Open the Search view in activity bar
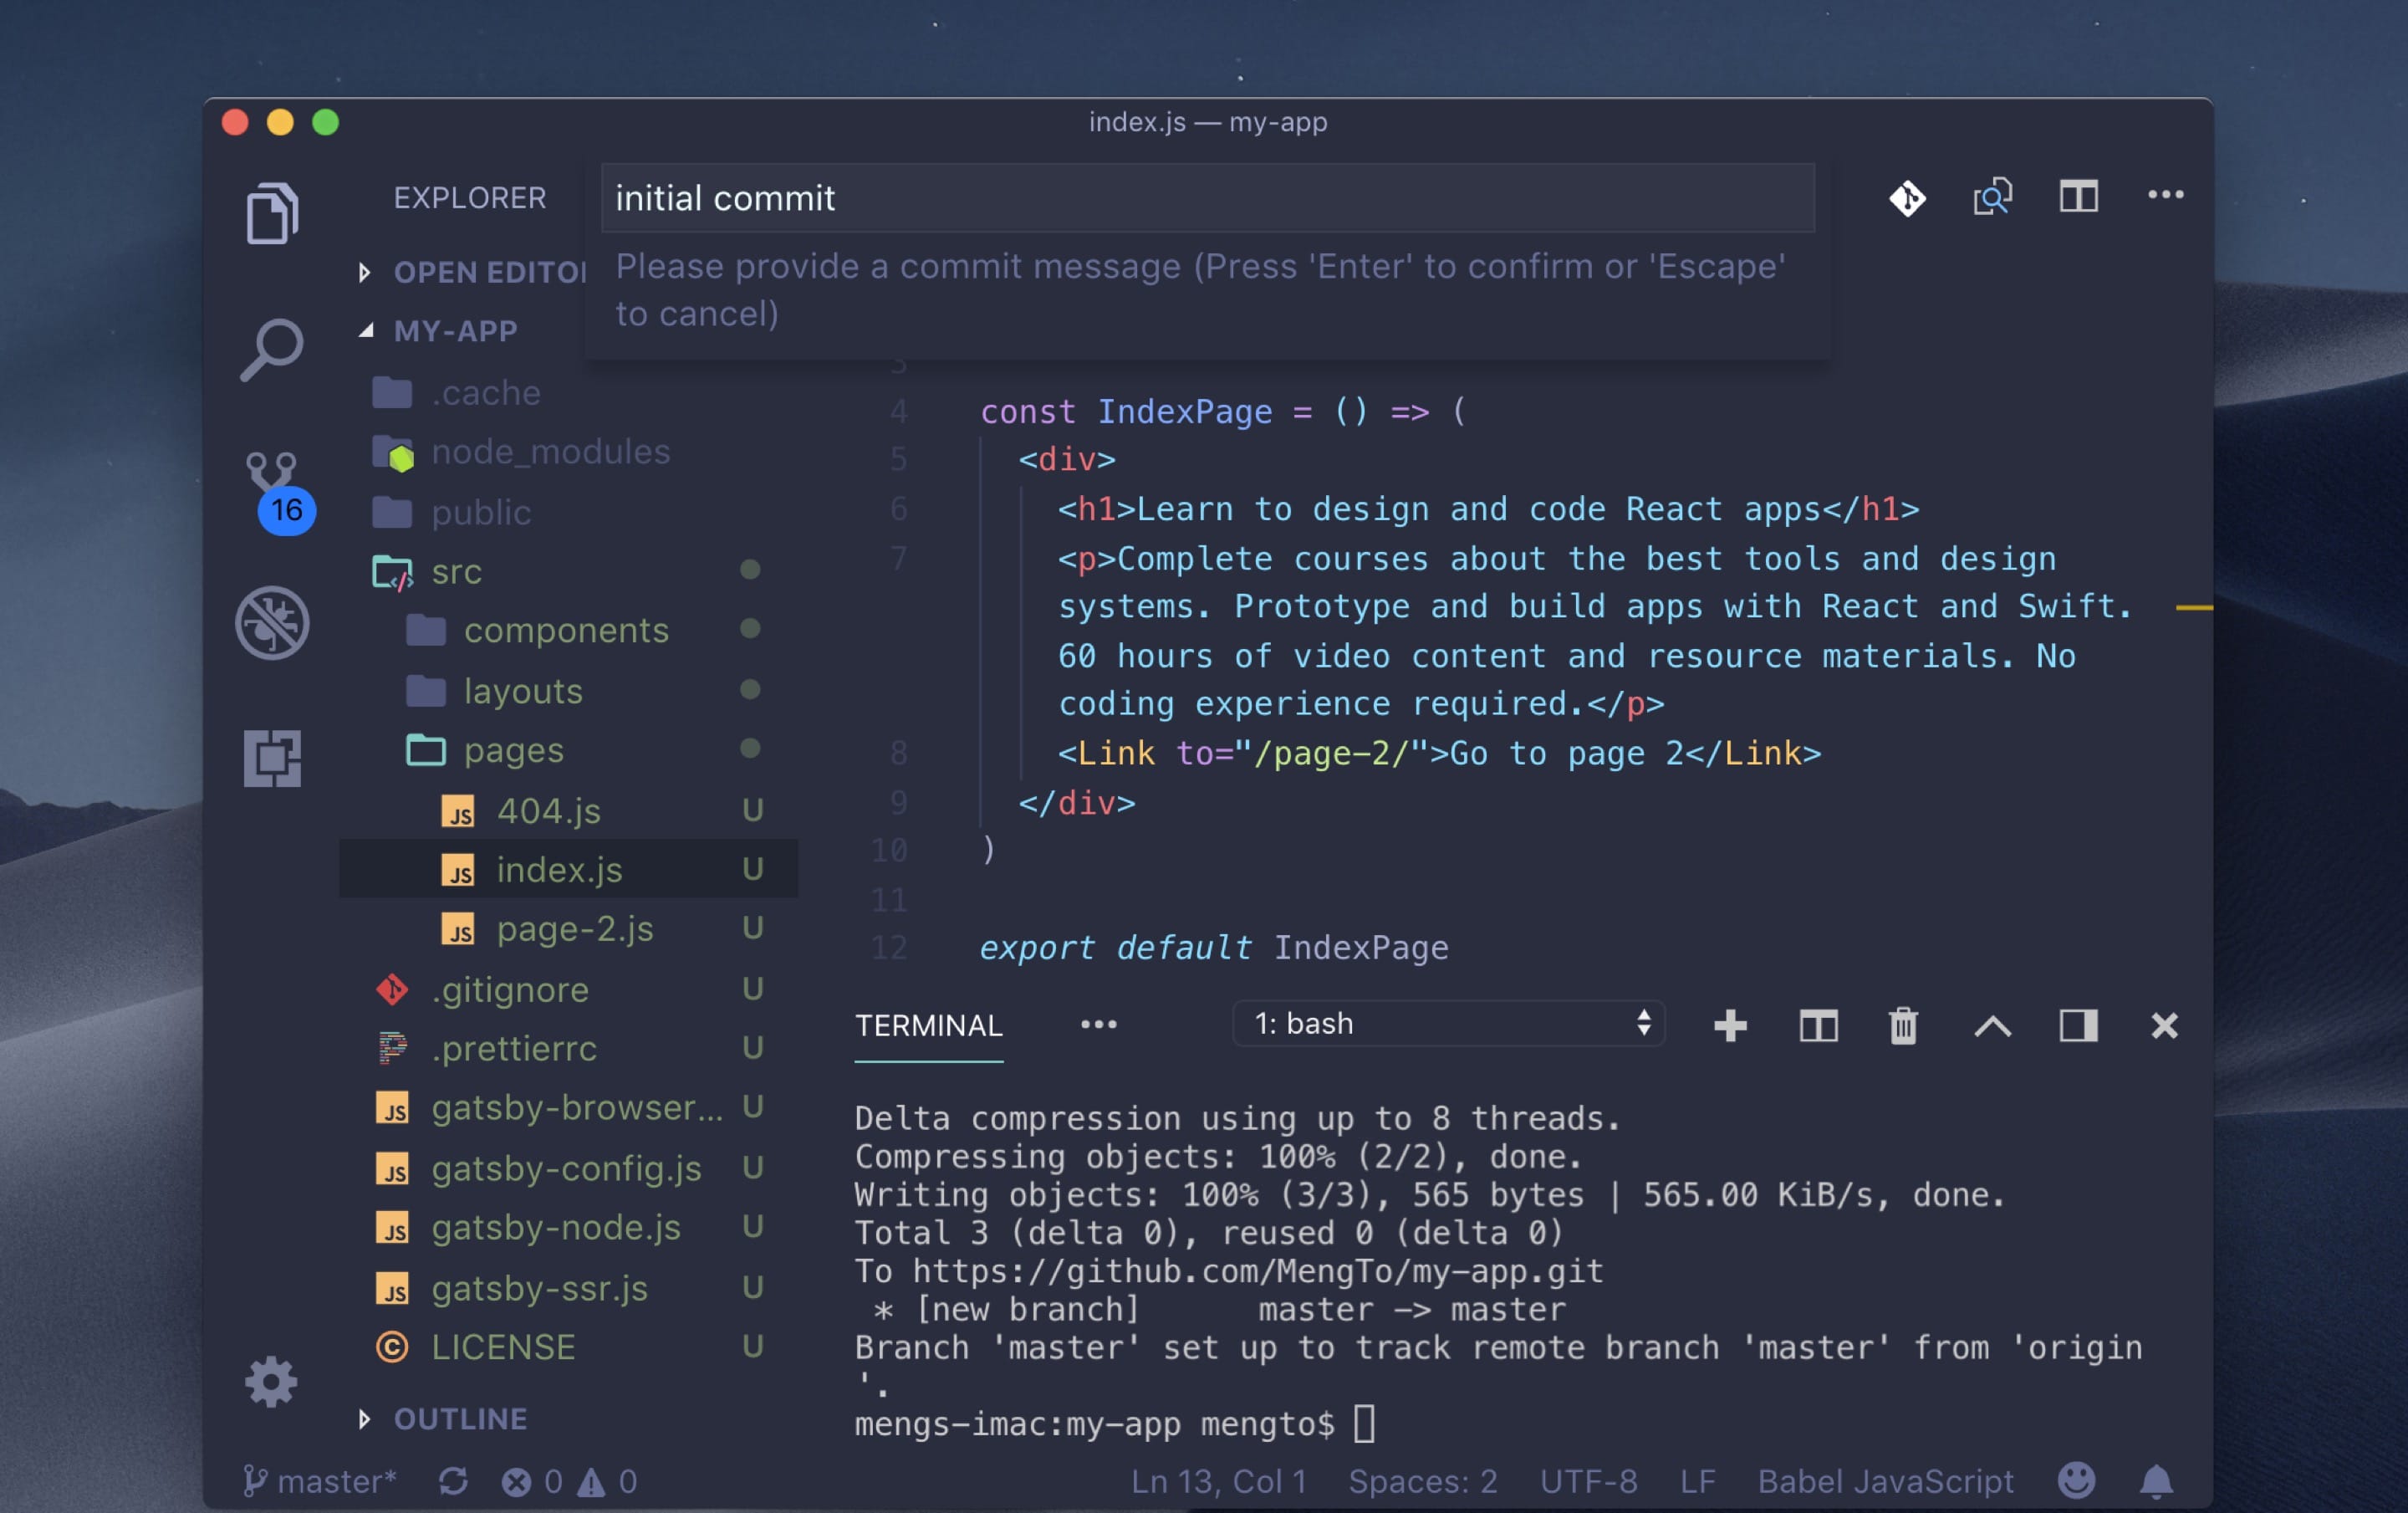Image resolution: width=2408 pixels, height=1513 pixels. coord(272,349)
